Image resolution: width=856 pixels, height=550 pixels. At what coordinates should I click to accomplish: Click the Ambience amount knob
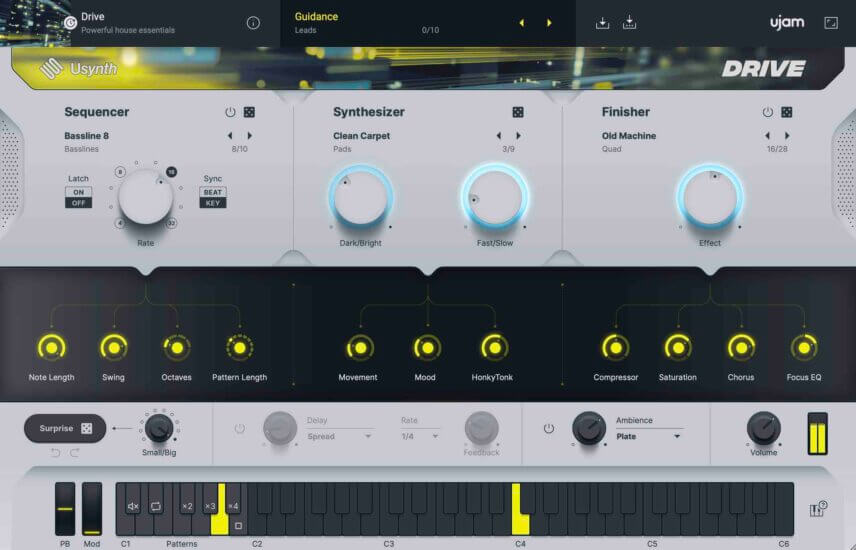pyautogui.click(x=588, y=428)
